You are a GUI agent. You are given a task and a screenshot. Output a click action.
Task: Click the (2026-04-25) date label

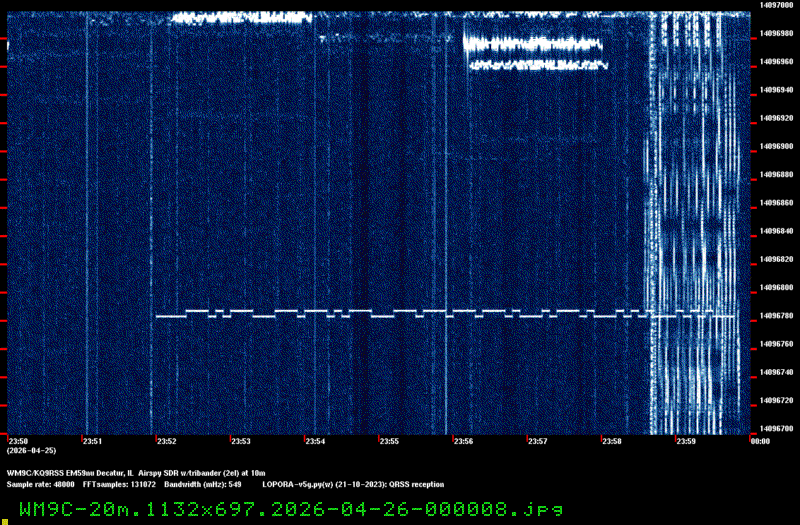[31, 451]
